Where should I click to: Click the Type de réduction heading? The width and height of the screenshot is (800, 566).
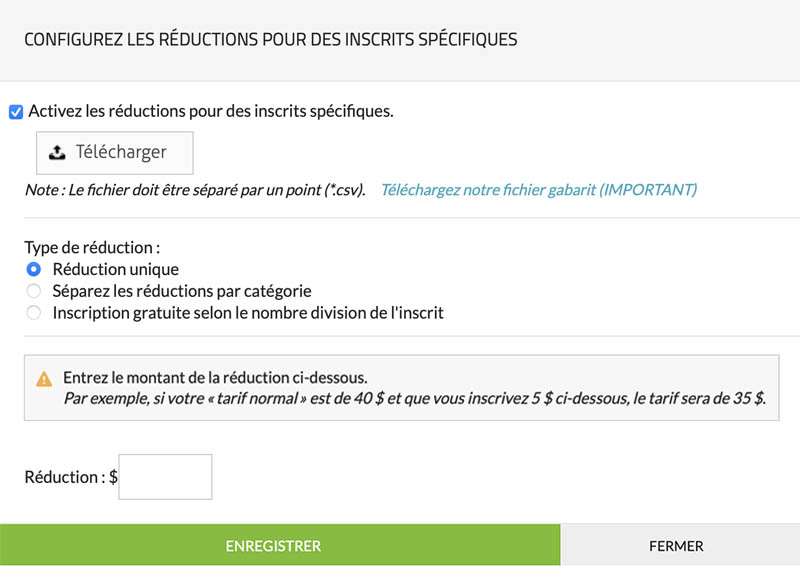pyautogui.click(x=92, y=247)
